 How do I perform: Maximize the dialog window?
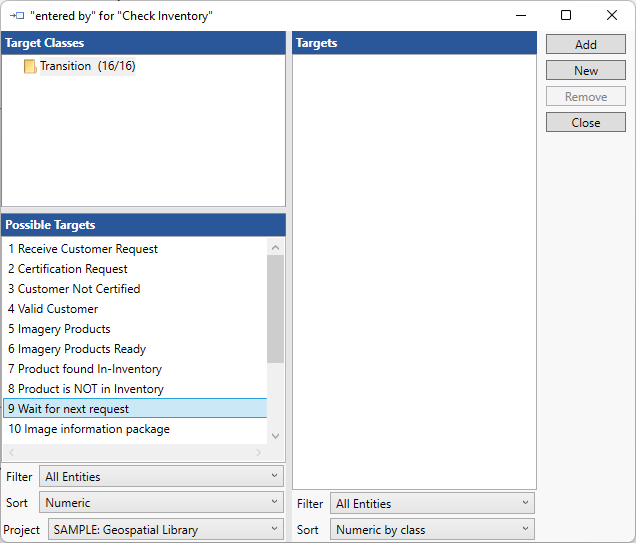[566, 16]
